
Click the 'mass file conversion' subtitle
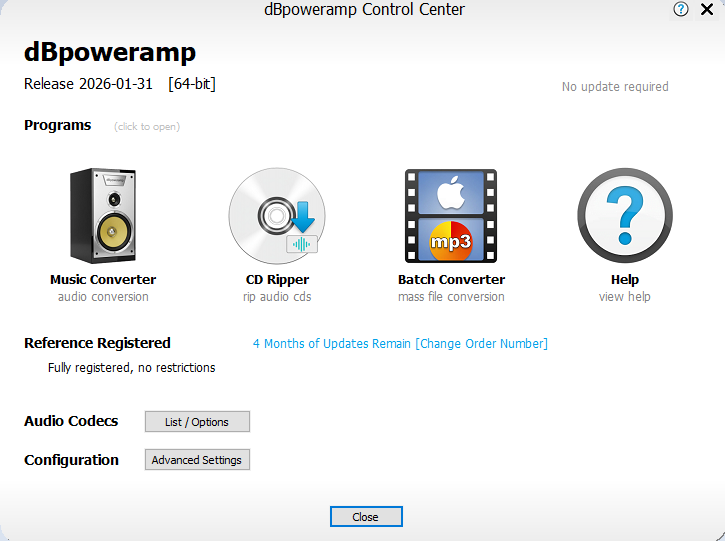(451, 297)
